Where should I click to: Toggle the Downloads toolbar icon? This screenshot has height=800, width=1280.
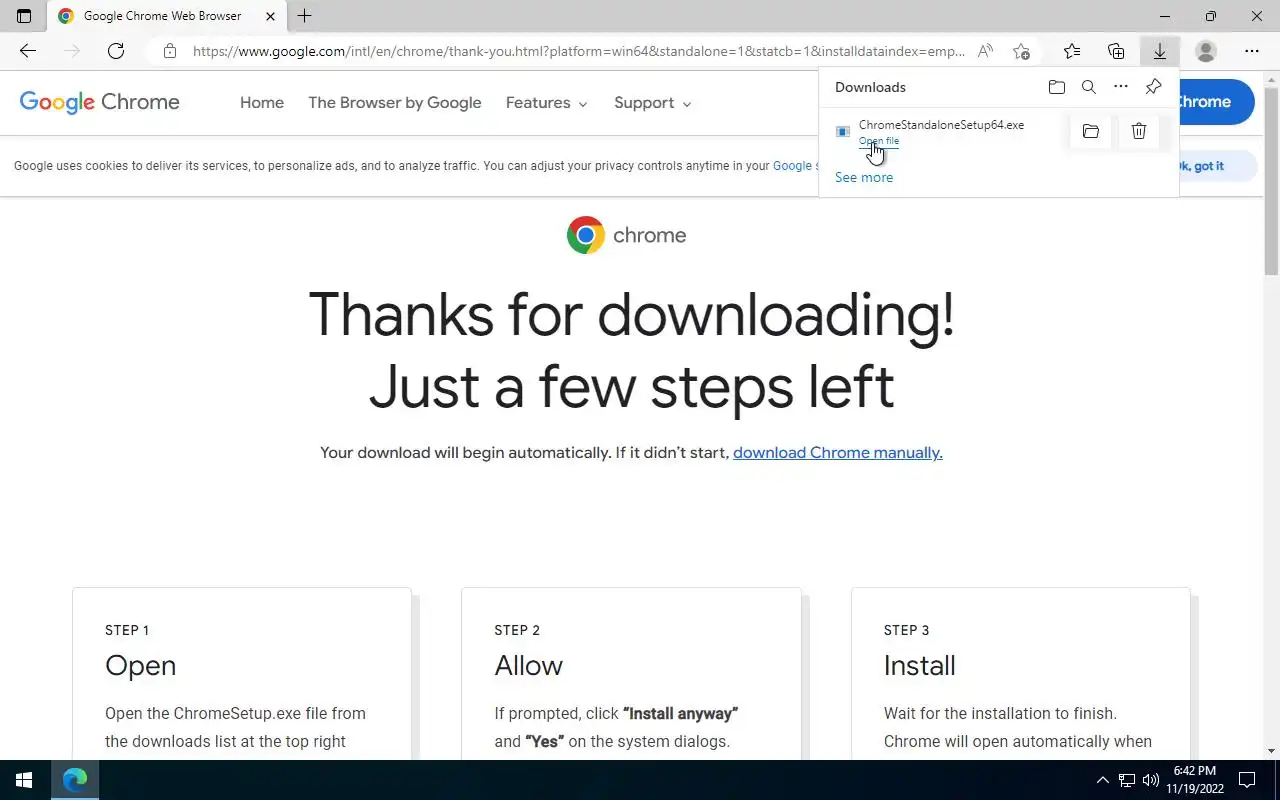point(1160,51)
